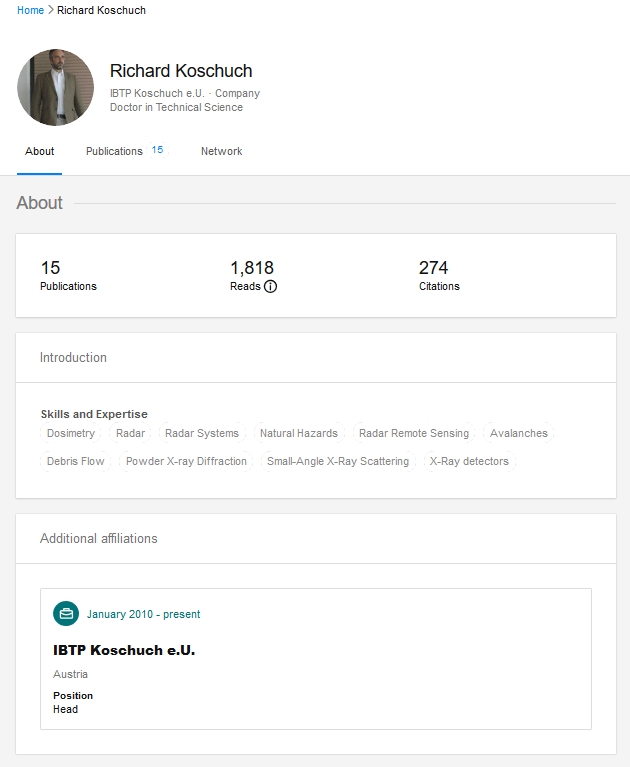
Task: Click the Reads info circle icon
Action: [270, 286]
